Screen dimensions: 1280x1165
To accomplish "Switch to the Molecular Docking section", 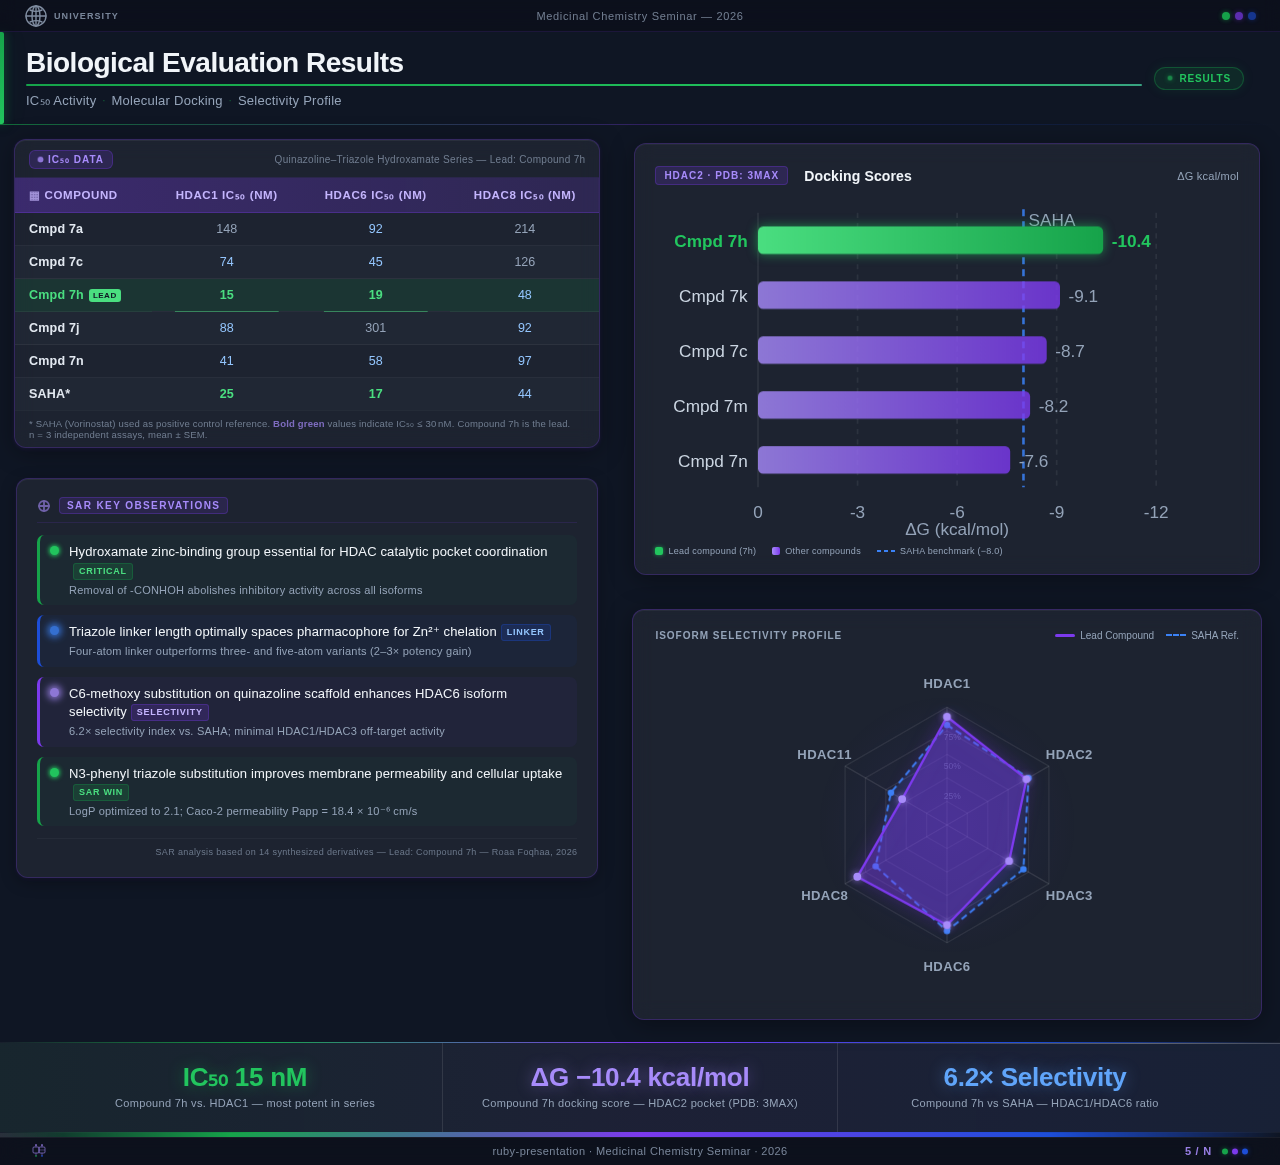I will point(167,100).
